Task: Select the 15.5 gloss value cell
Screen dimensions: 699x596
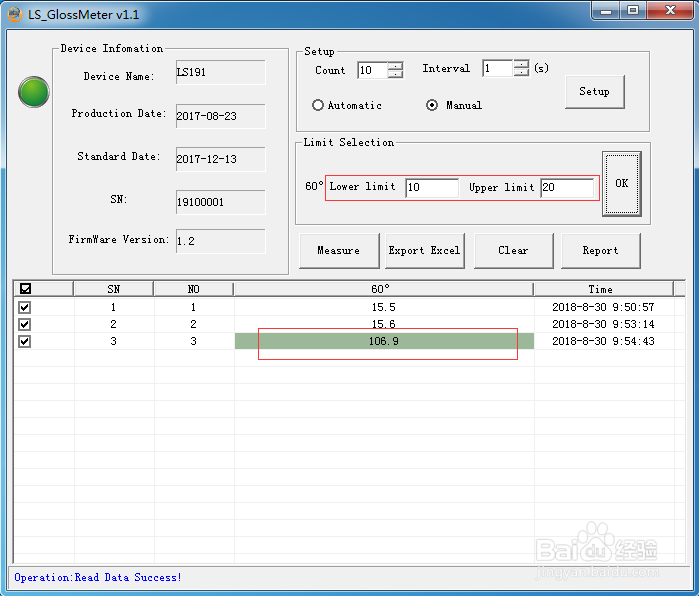Action: (384, 307)
